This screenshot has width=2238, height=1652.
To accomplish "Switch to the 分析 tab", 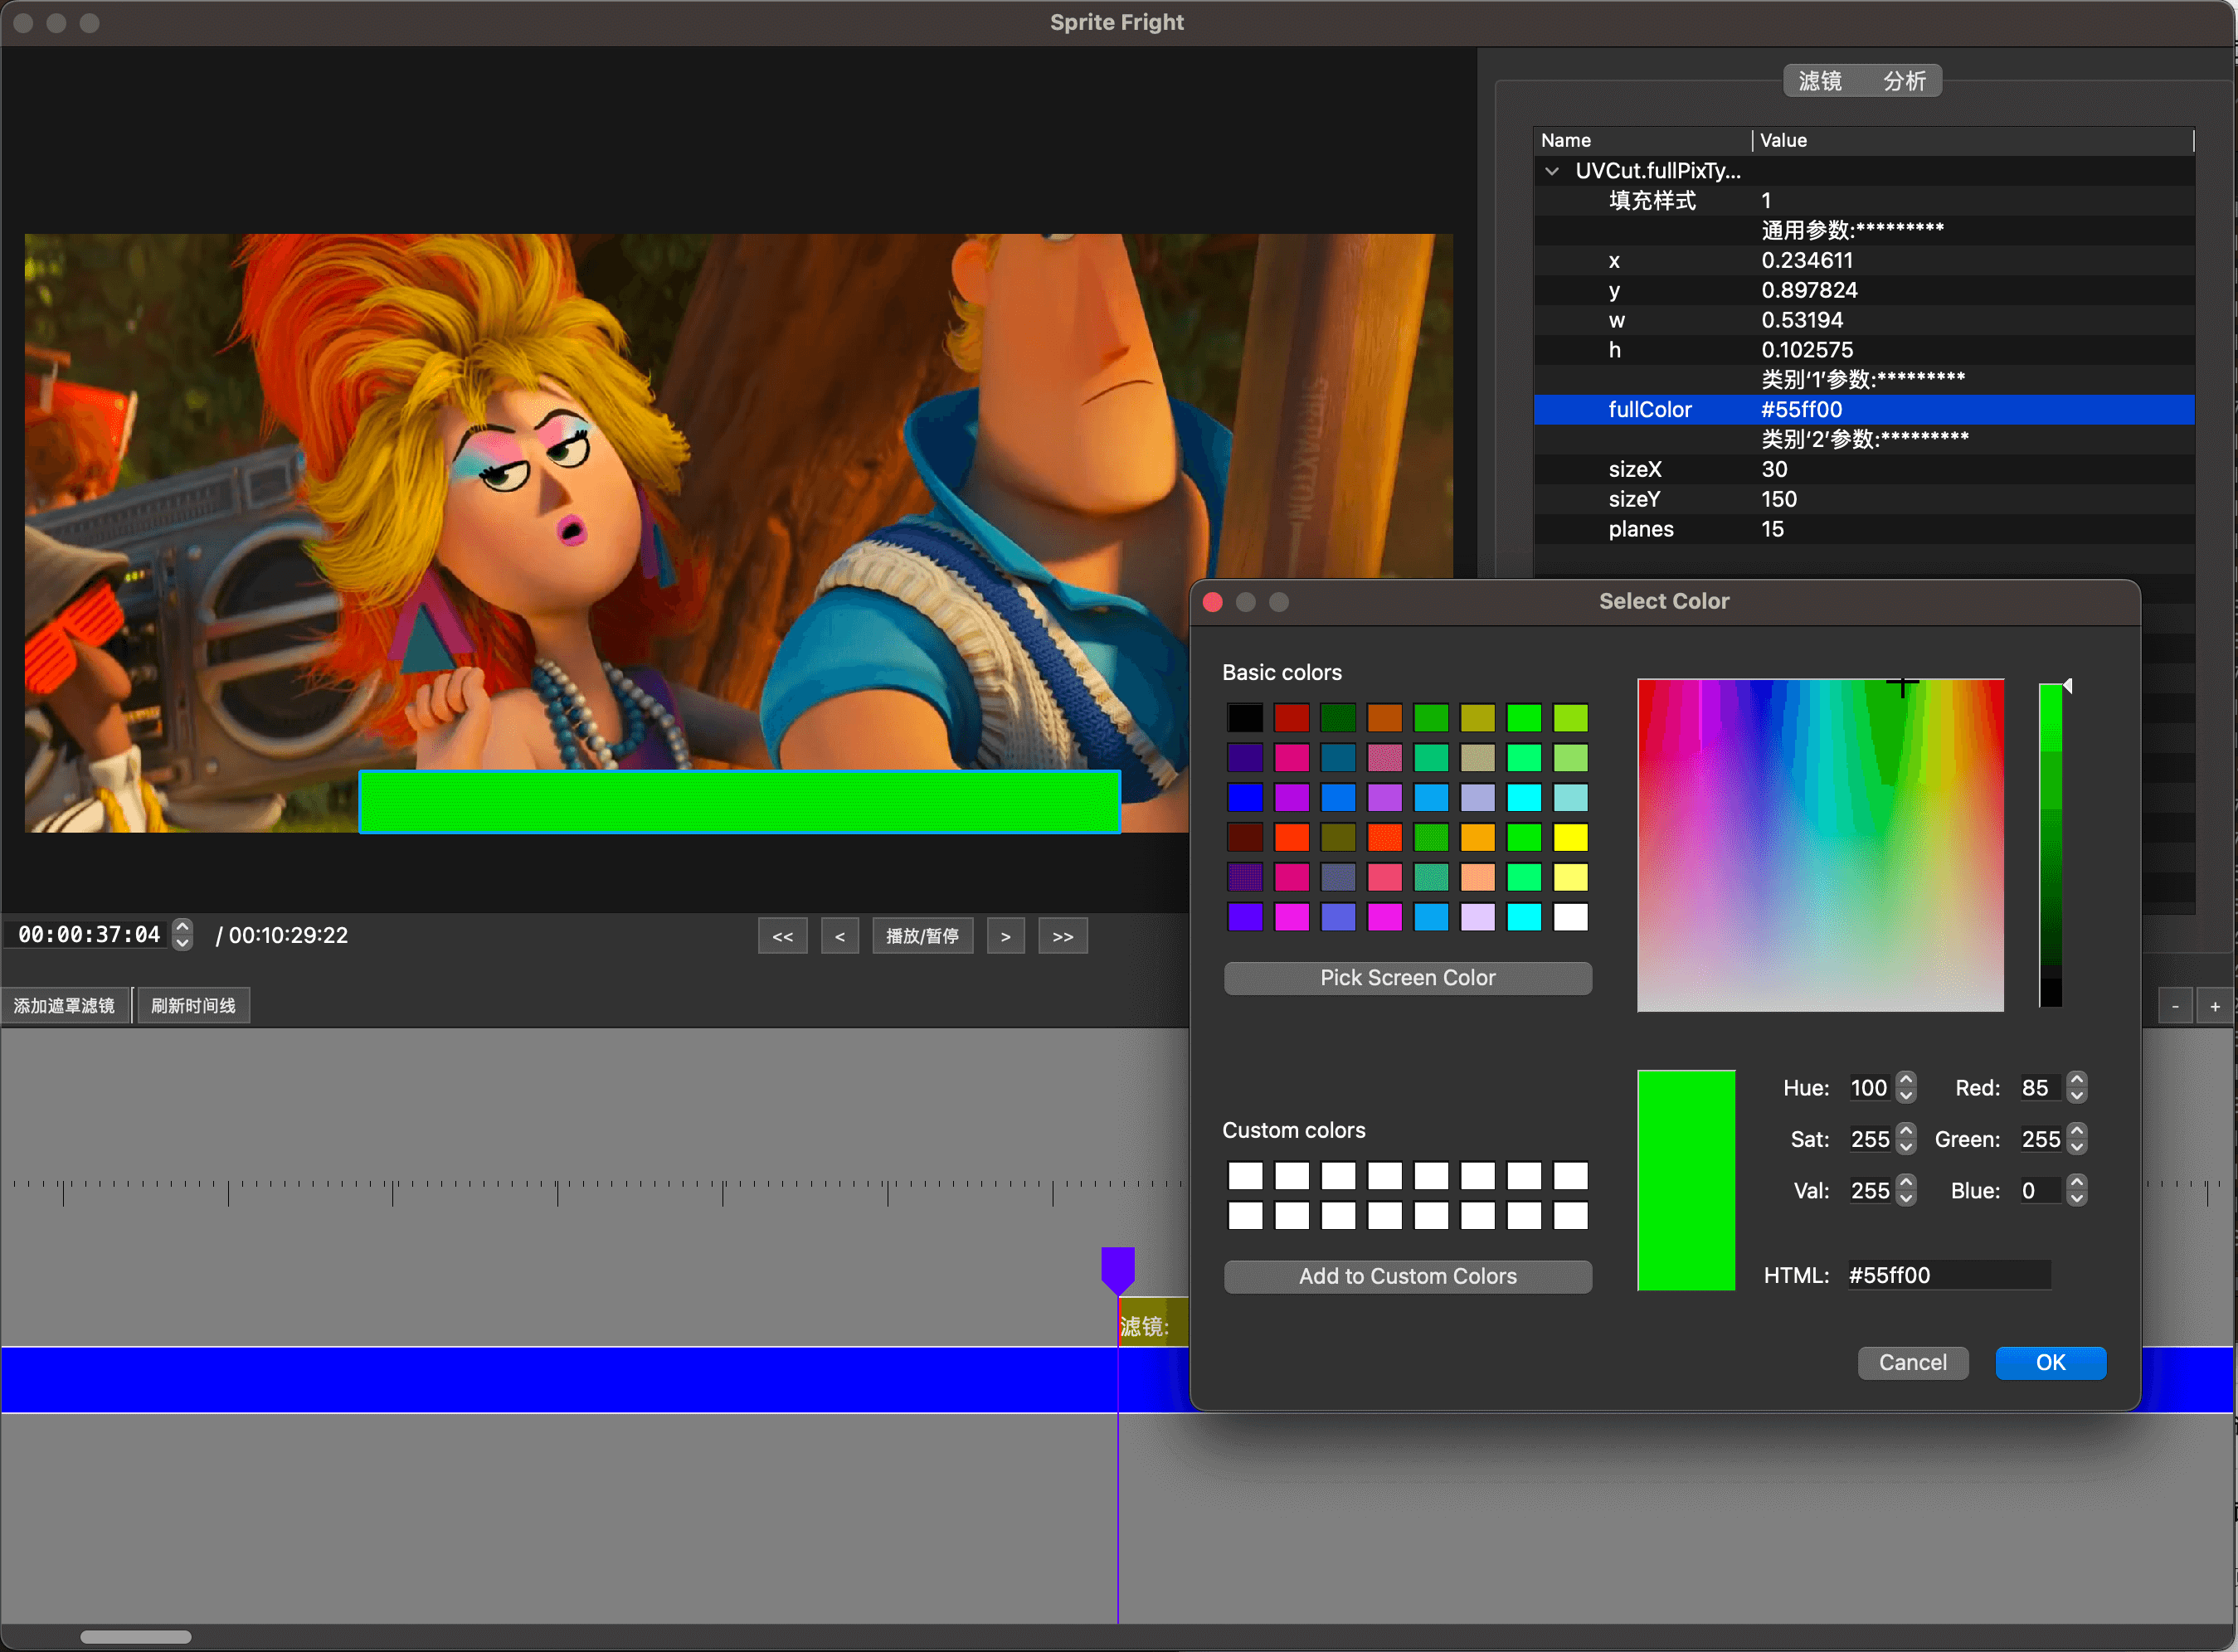I will (1904, 81).
